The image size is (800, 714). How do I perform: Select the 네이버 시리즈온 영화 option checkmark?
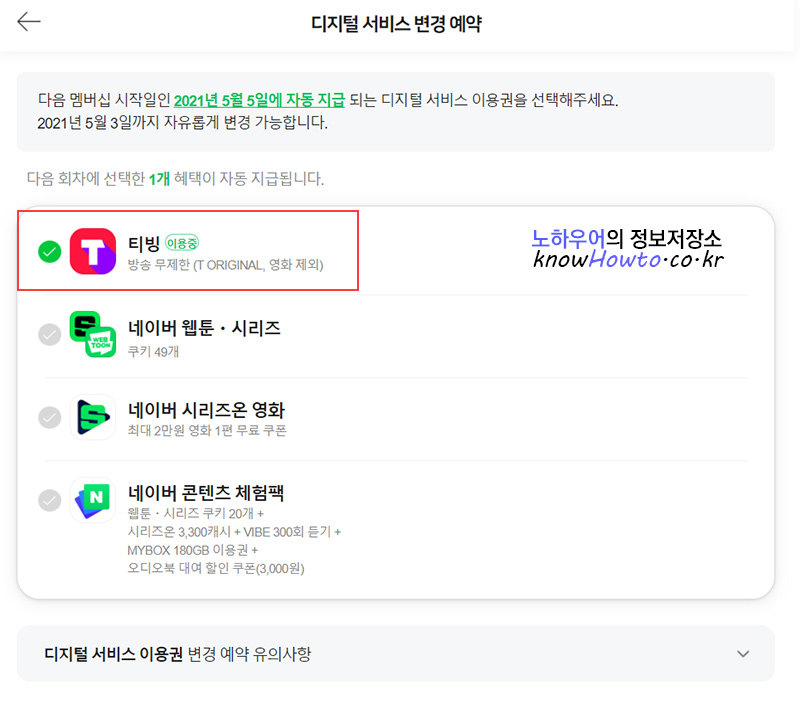(x=49, y=417)
